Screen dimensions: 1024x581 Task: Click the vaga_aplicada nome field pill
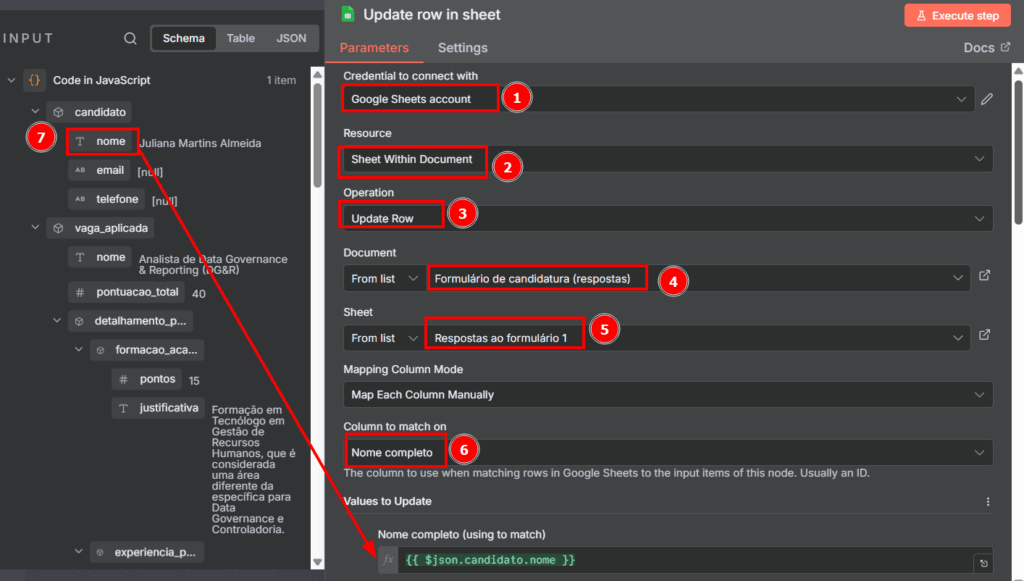tap(101, 257)
